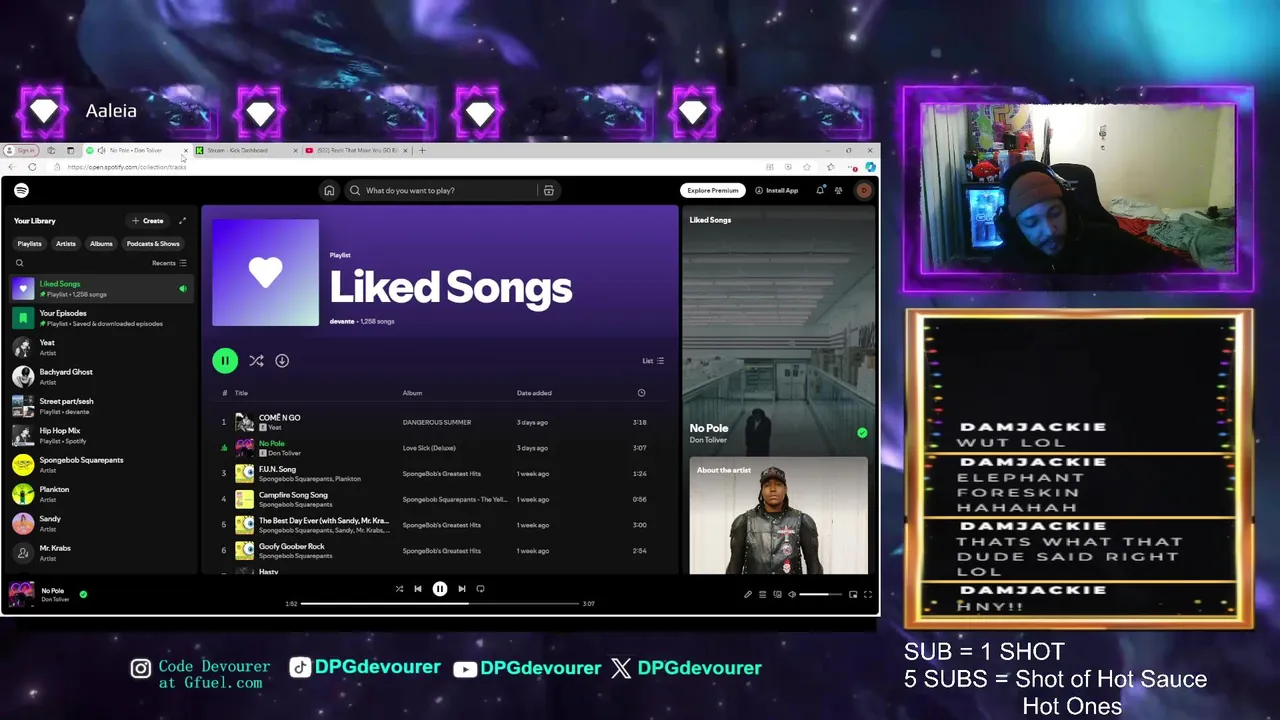Reload the page in the browser
Viewport: 1280px width, 720px height.
pos(32,167)
